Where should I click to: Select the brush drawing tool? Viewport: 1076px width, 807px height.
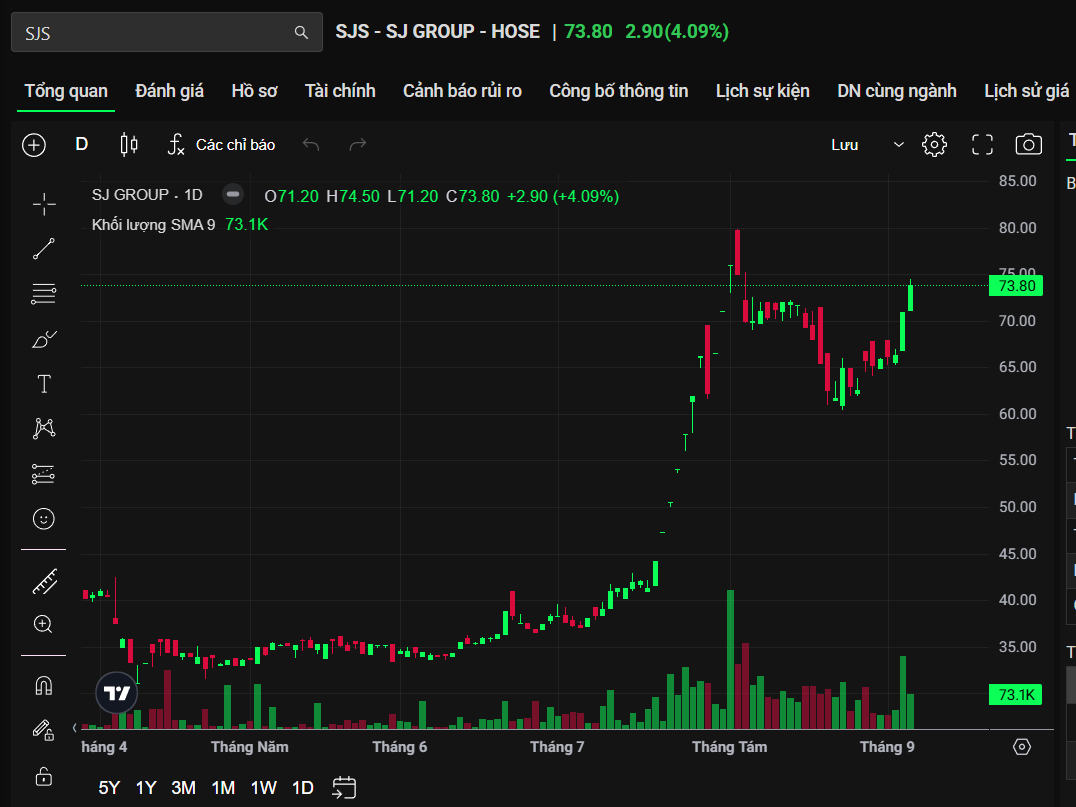44,339
